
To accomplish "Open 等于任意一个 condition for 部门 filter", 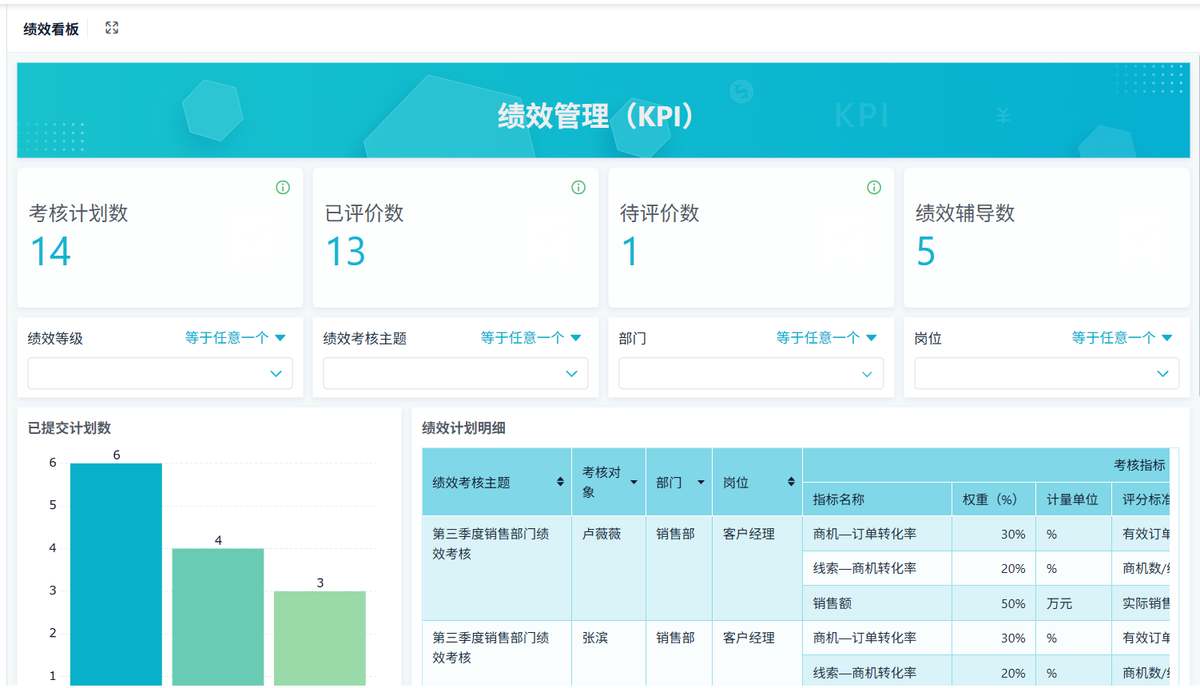I will click(x=827, y=338).
